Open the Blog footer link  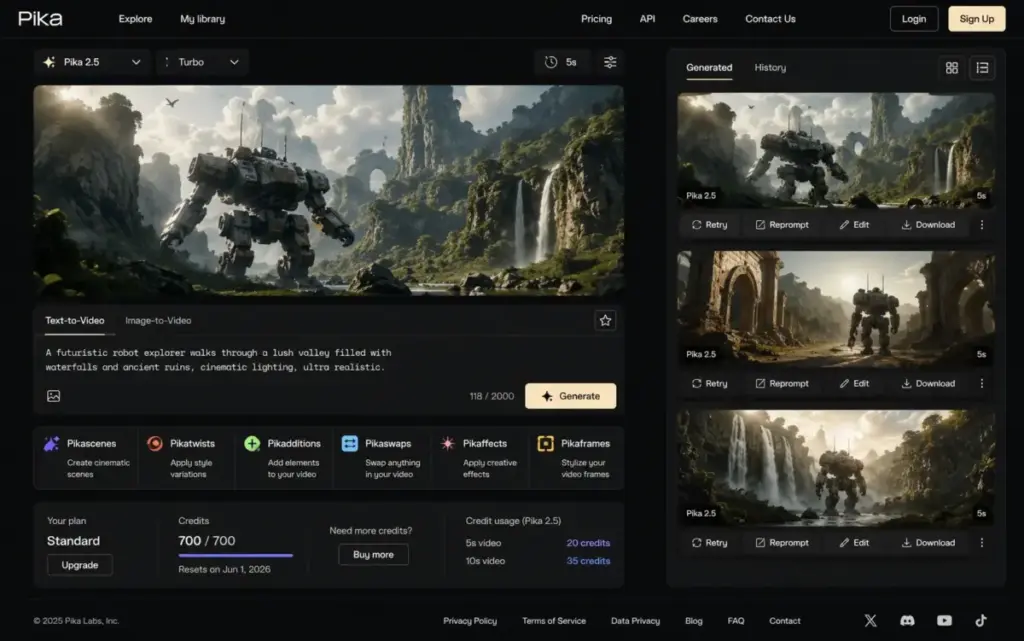pyautogui.click(x=694, y=621)
